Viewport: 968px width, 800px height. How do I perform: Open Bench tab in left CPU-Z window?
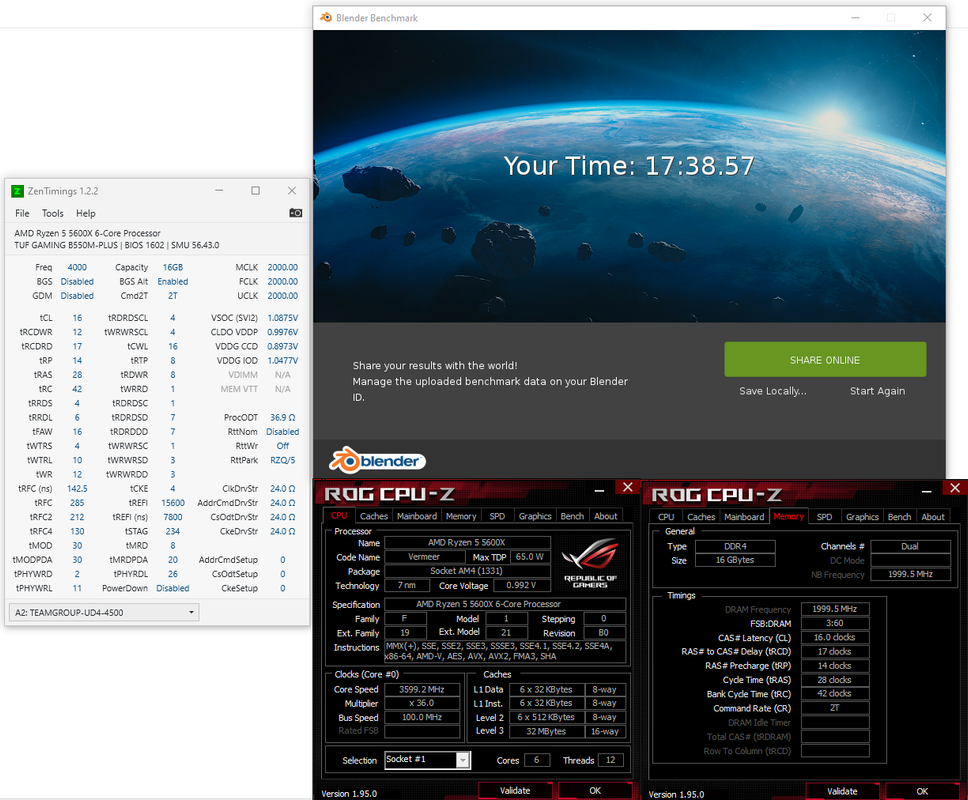[x=572, y=516]
